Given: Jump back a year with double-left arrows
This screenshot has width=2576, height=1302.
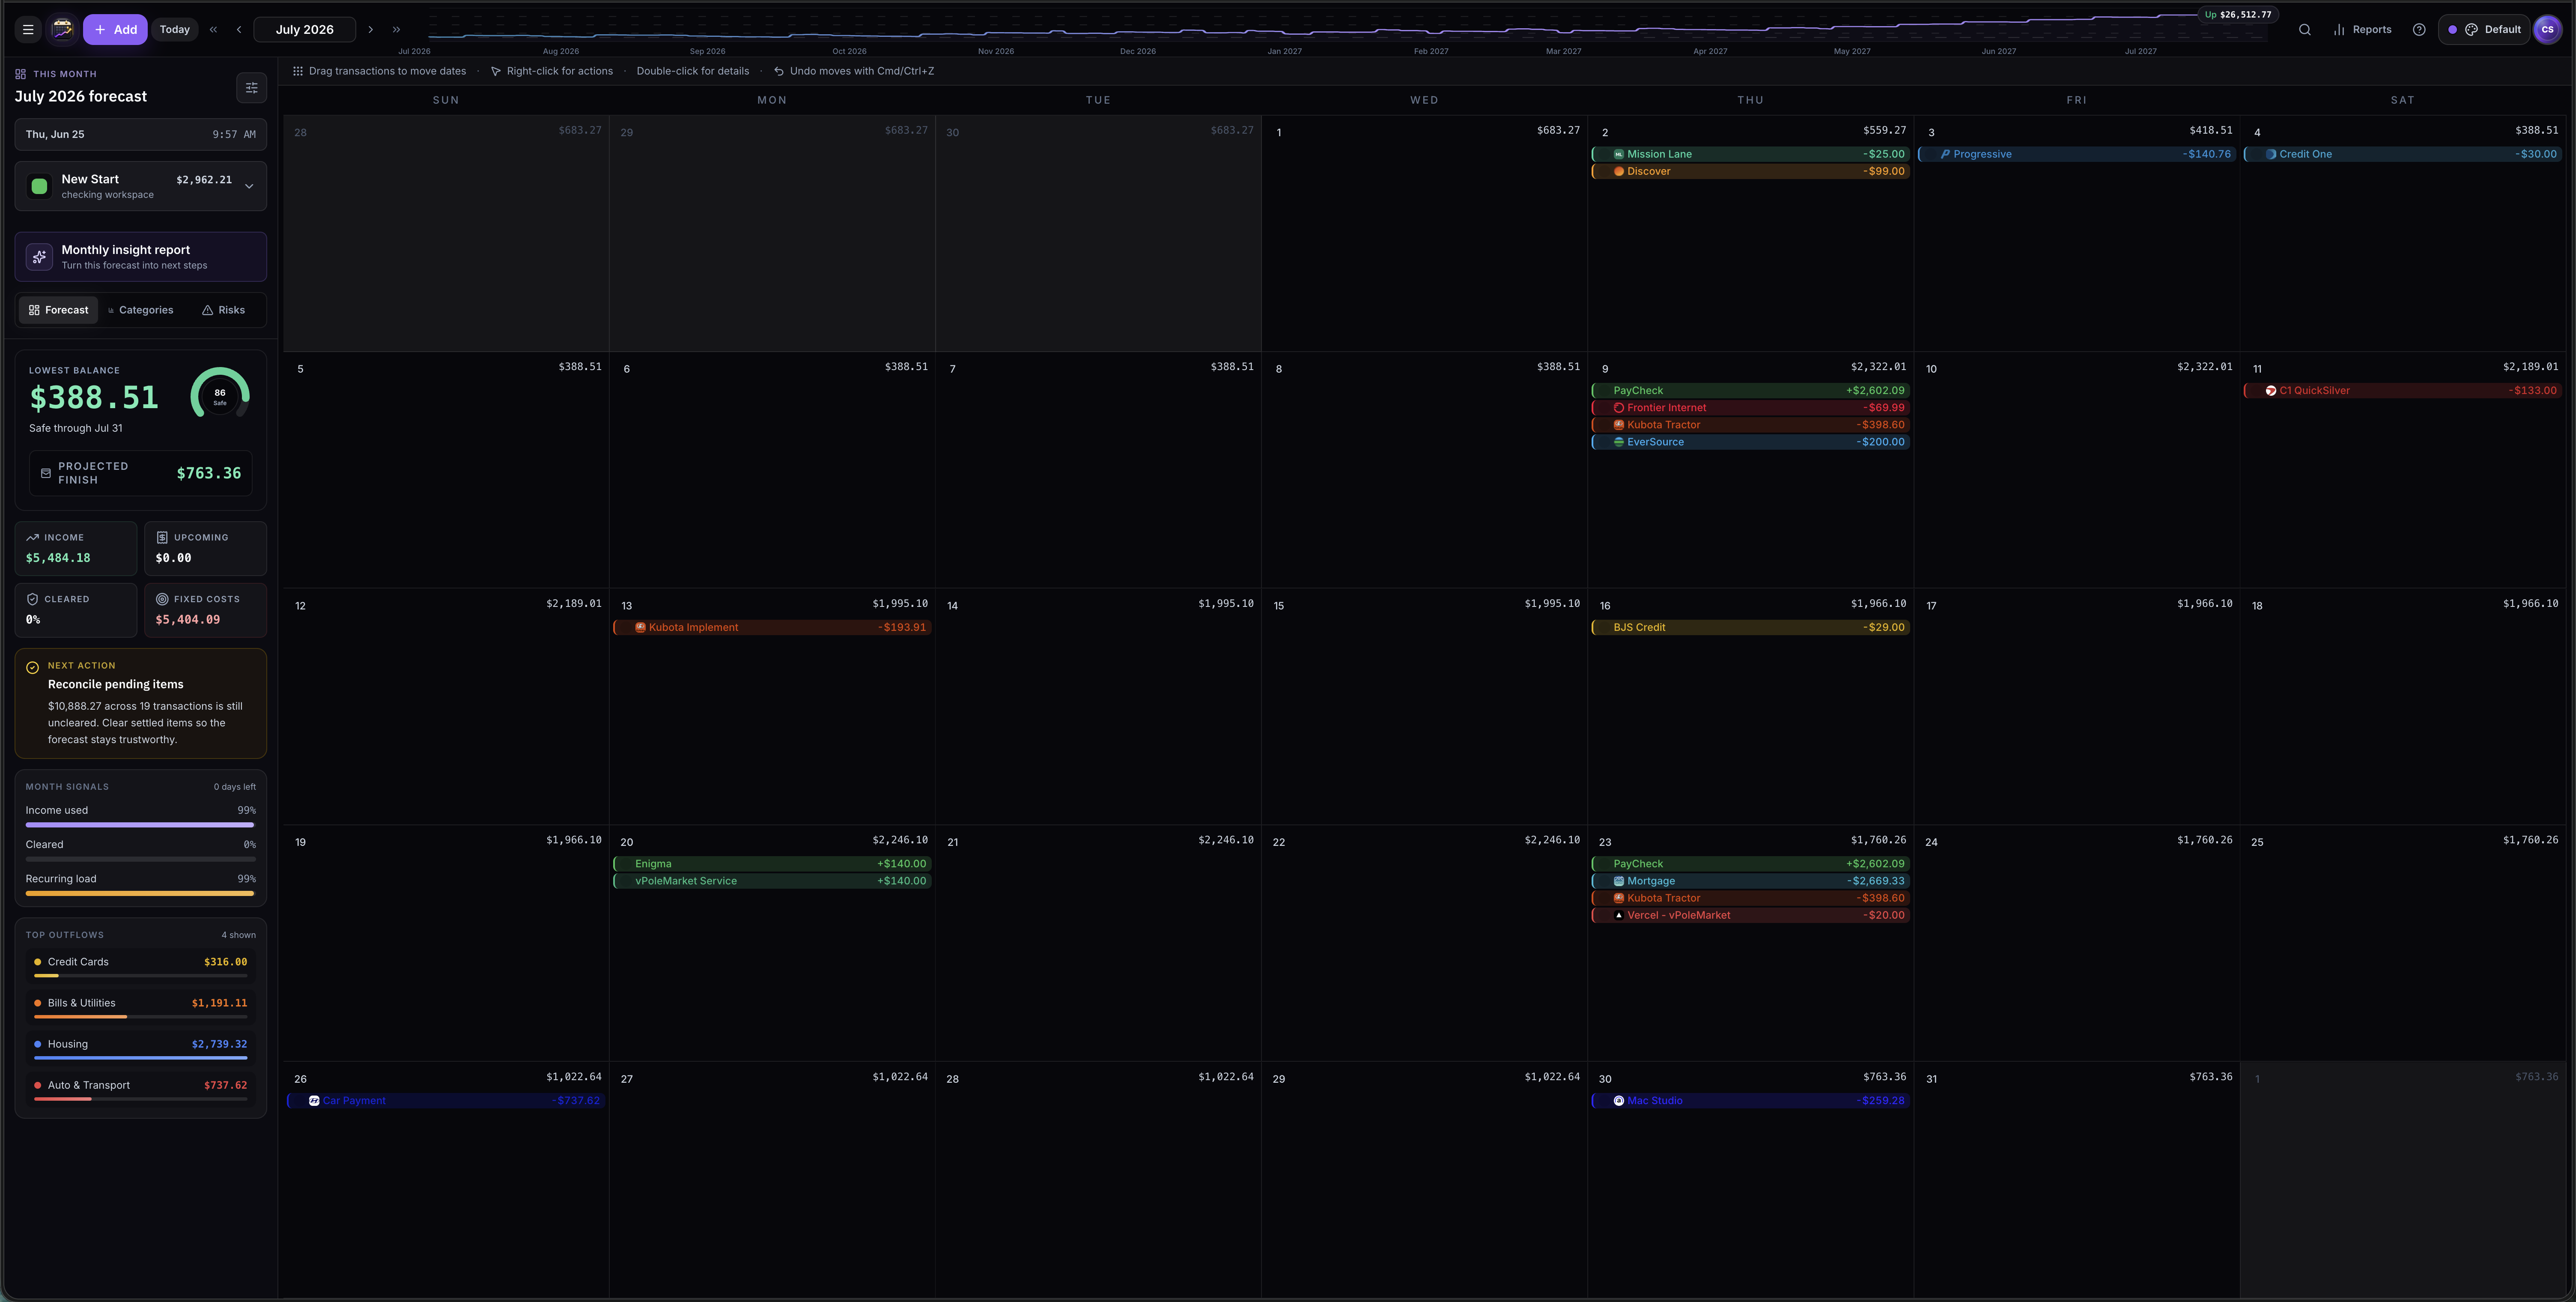Looking at the screenshot, I should 213,30.
